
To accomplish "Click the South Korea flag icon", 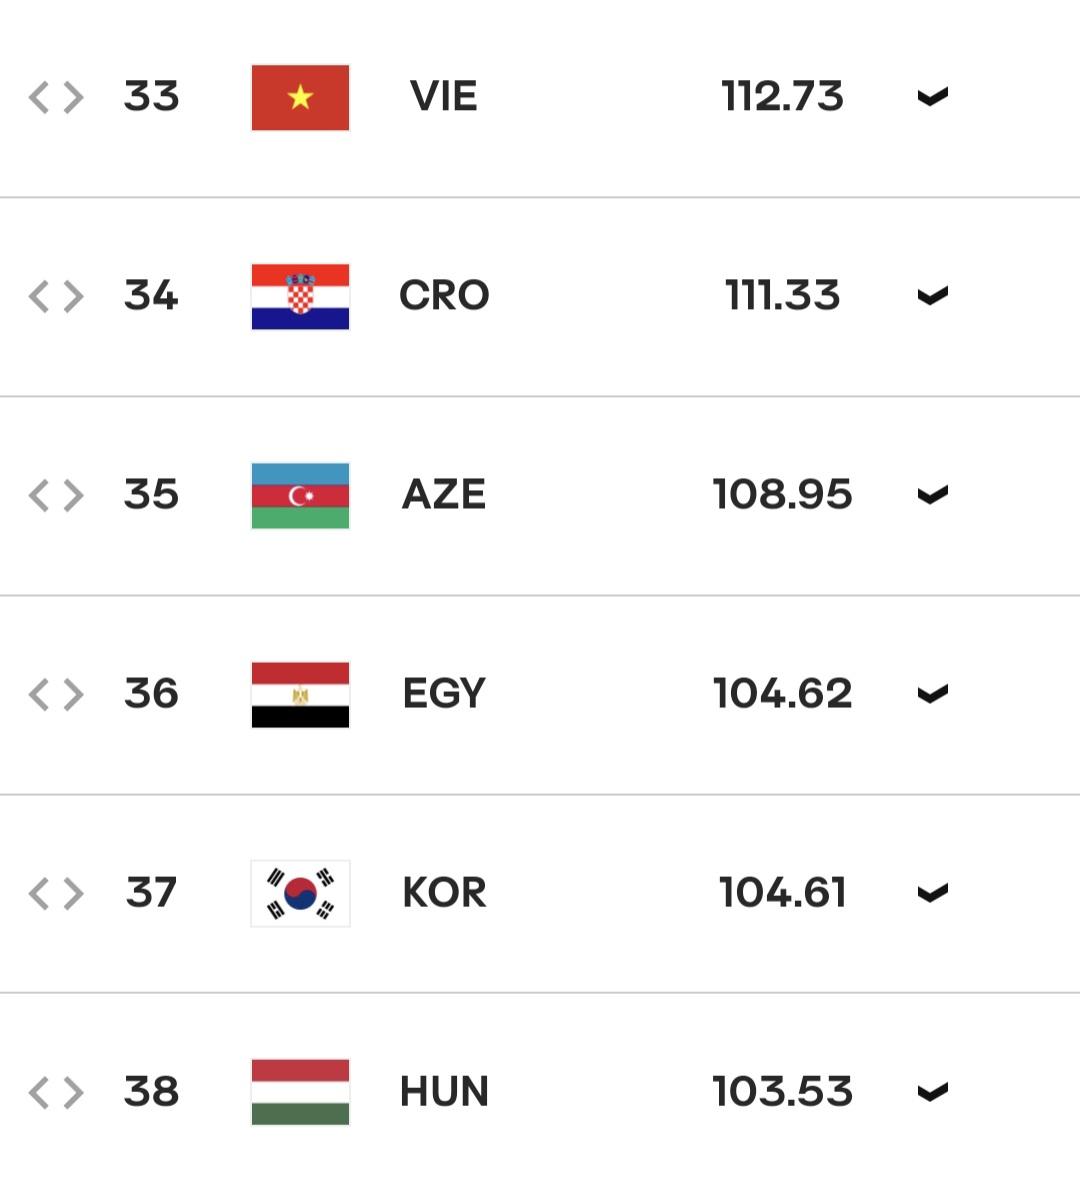I will click(300, 893).
